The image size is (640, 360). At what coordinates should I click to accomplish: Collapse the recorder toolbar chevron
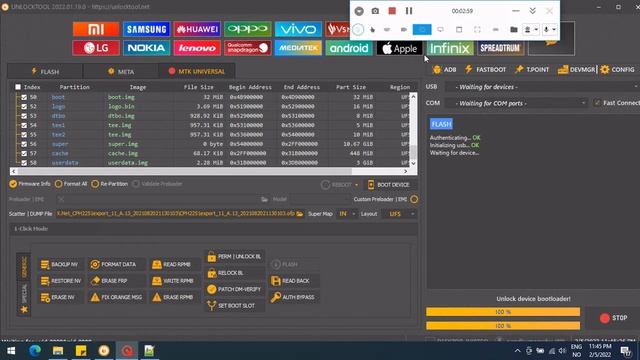pos(532,11)
